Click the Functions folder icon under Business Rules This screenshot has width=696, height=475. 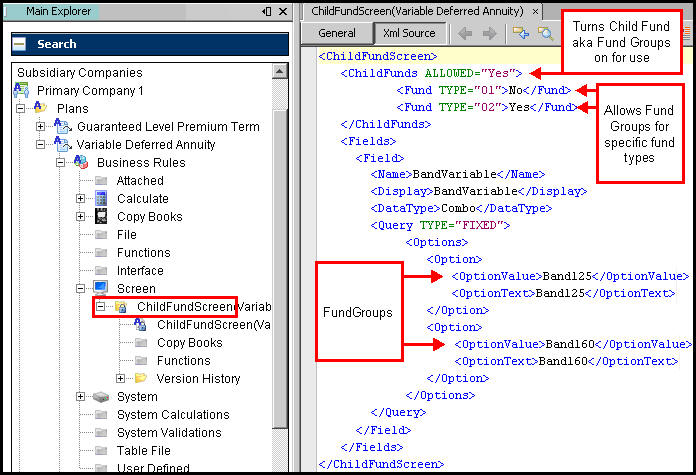point(101,253)
